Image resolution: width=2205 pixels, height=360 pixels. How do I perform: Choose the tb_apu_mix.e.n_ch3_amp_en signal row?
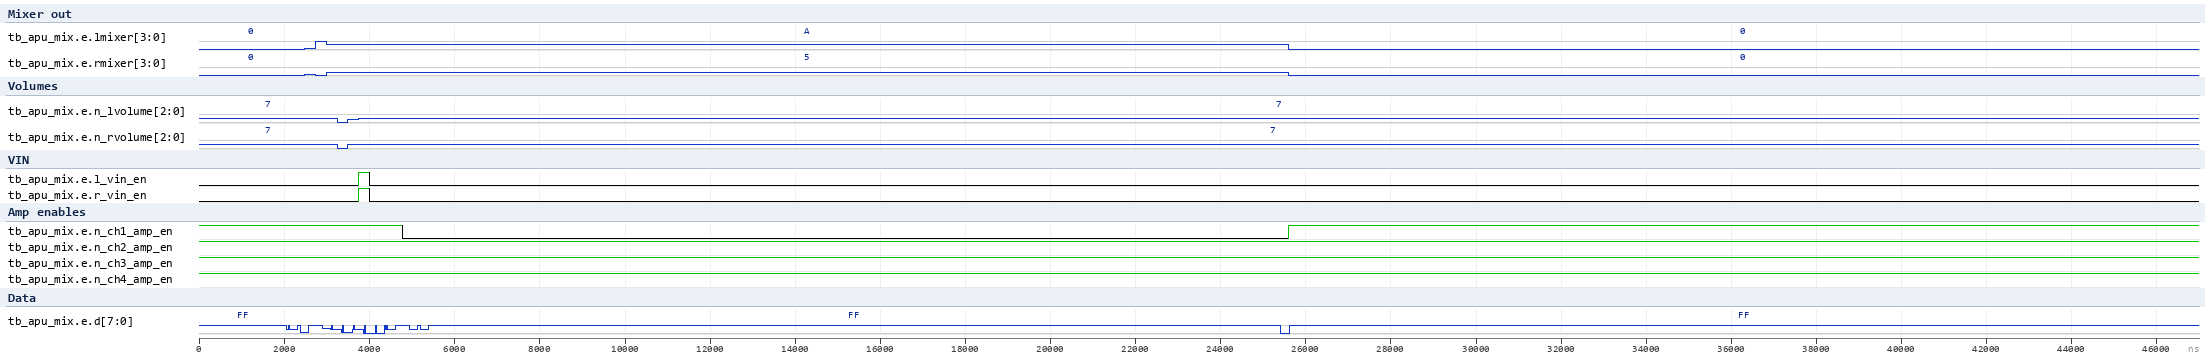90,263
